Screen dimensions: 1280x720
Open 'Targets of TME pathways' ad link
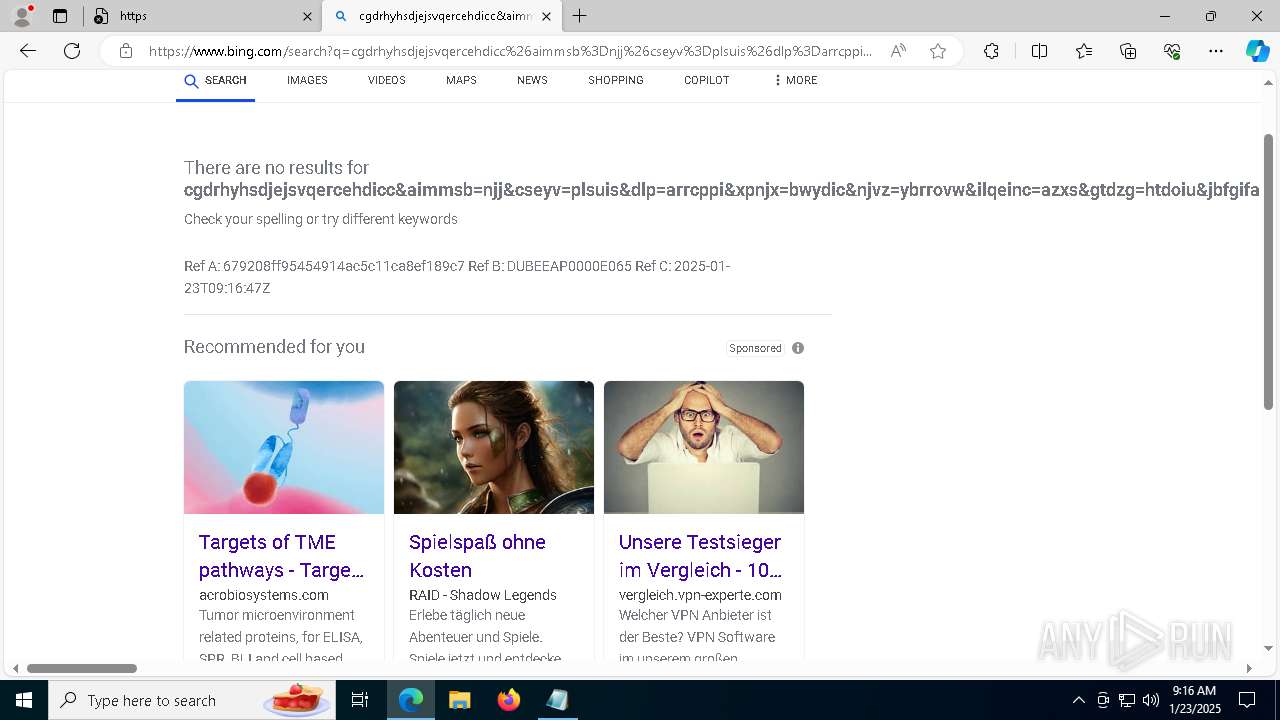coord(281,556)
